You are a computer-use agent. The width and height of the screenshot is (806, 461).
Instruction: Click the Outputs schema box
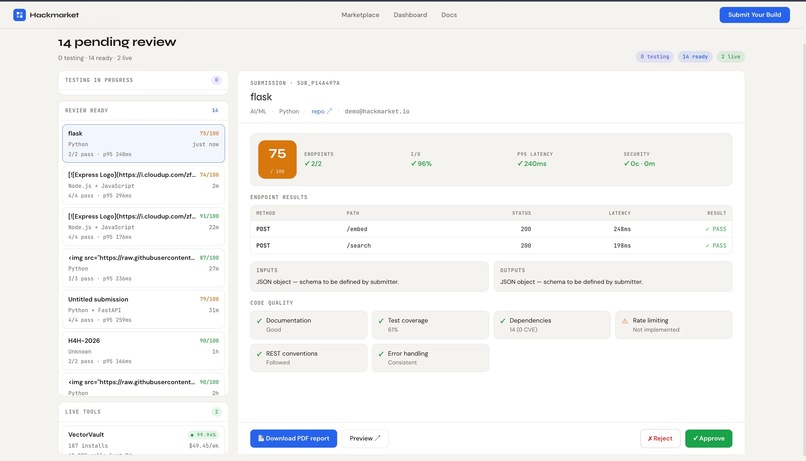click(613, 276)
